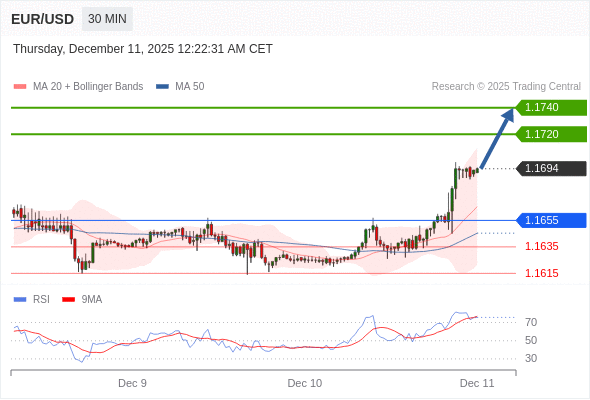Click the Dec 11 date axis label
590x400 pixels.
(477, 383)
